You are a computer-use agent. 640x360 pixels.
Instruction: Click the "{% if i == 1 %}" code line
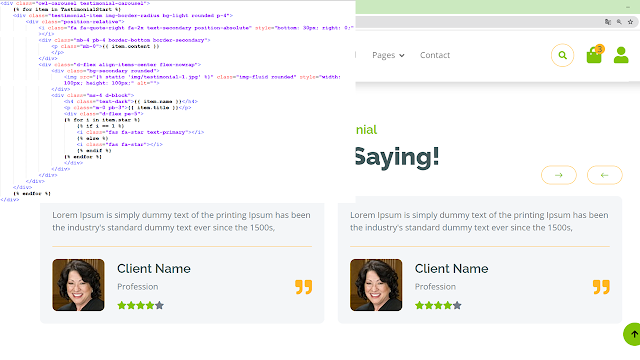100,126
